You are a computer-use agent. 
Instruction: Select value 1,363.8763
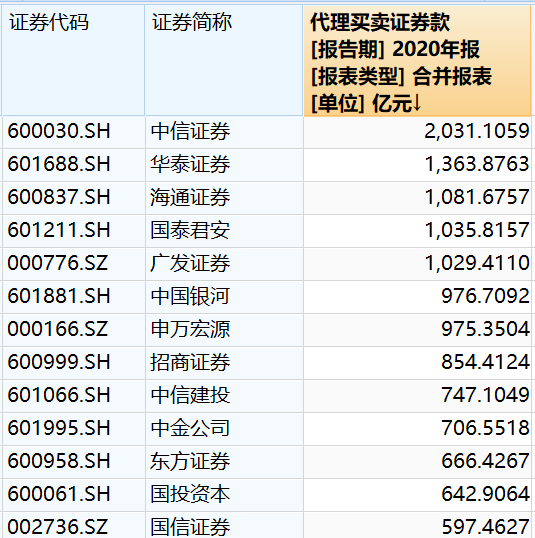pos(417,165)
